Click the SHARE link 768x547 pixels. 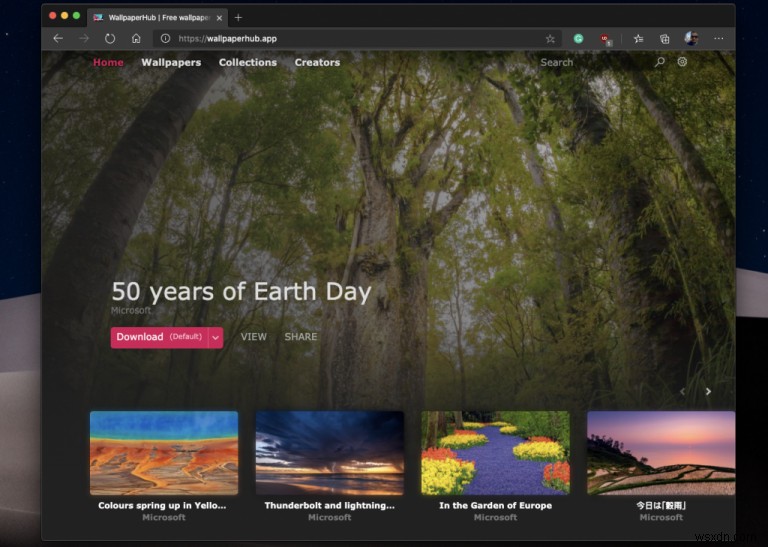click(x=301, y=337)
